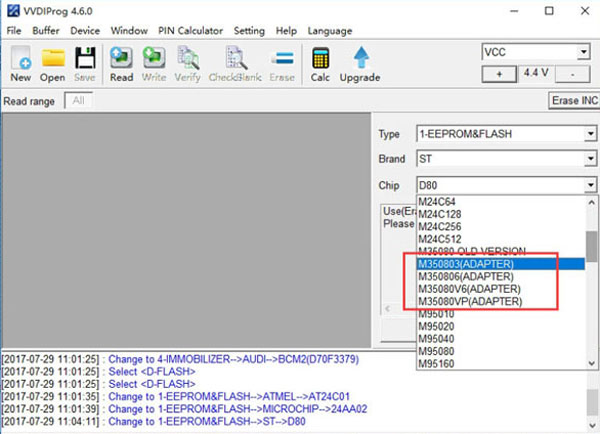Expand the VCC voltage dropdown
The image size is (600, 434).
point(583,52)
